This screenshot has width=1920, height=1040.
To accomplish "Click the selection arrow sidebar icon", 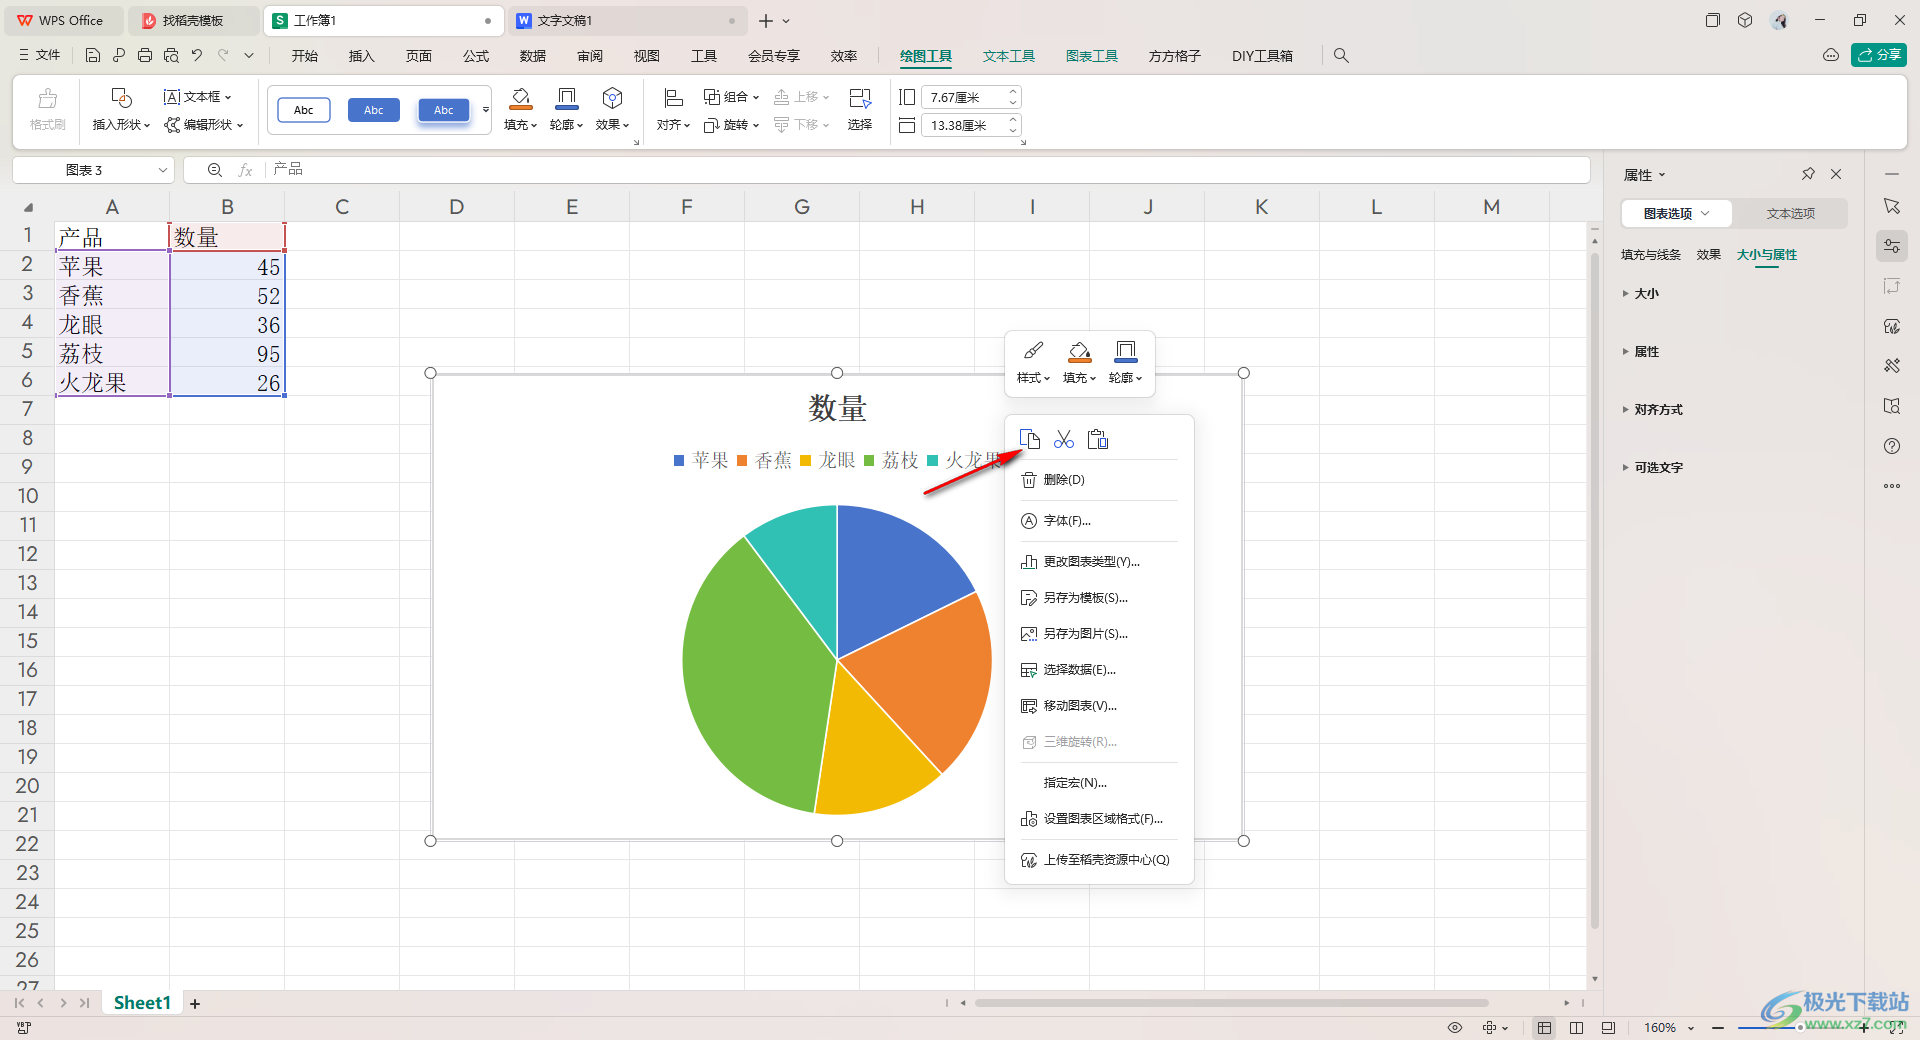I will [x=1892, y=206].
